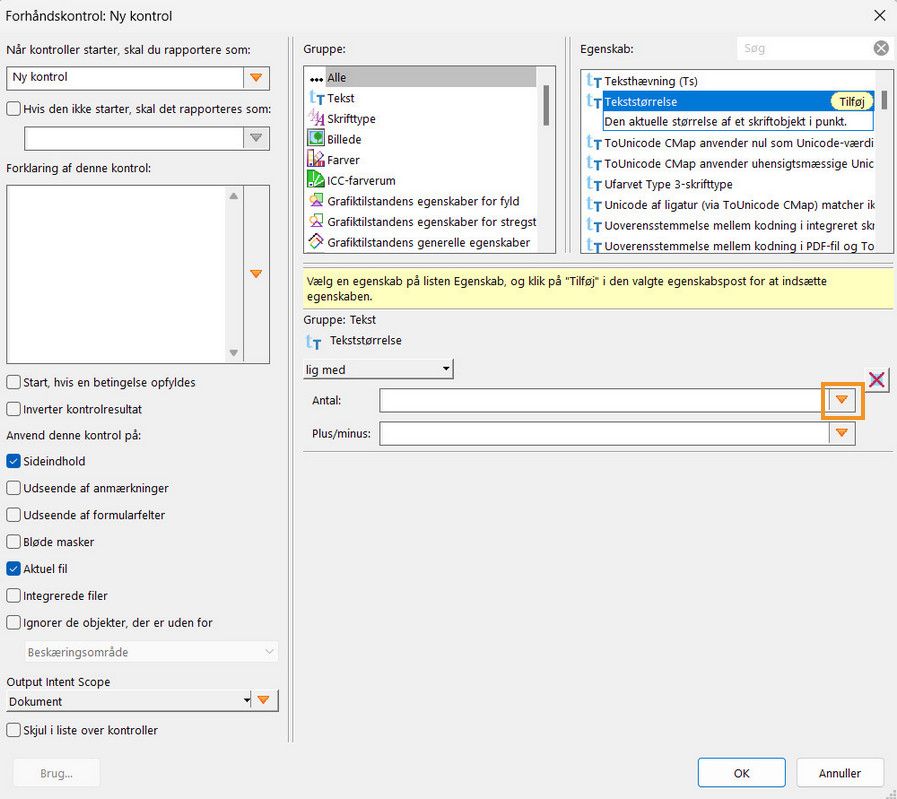Click the Forklaring box scroll-down arrow

[233, 352]
